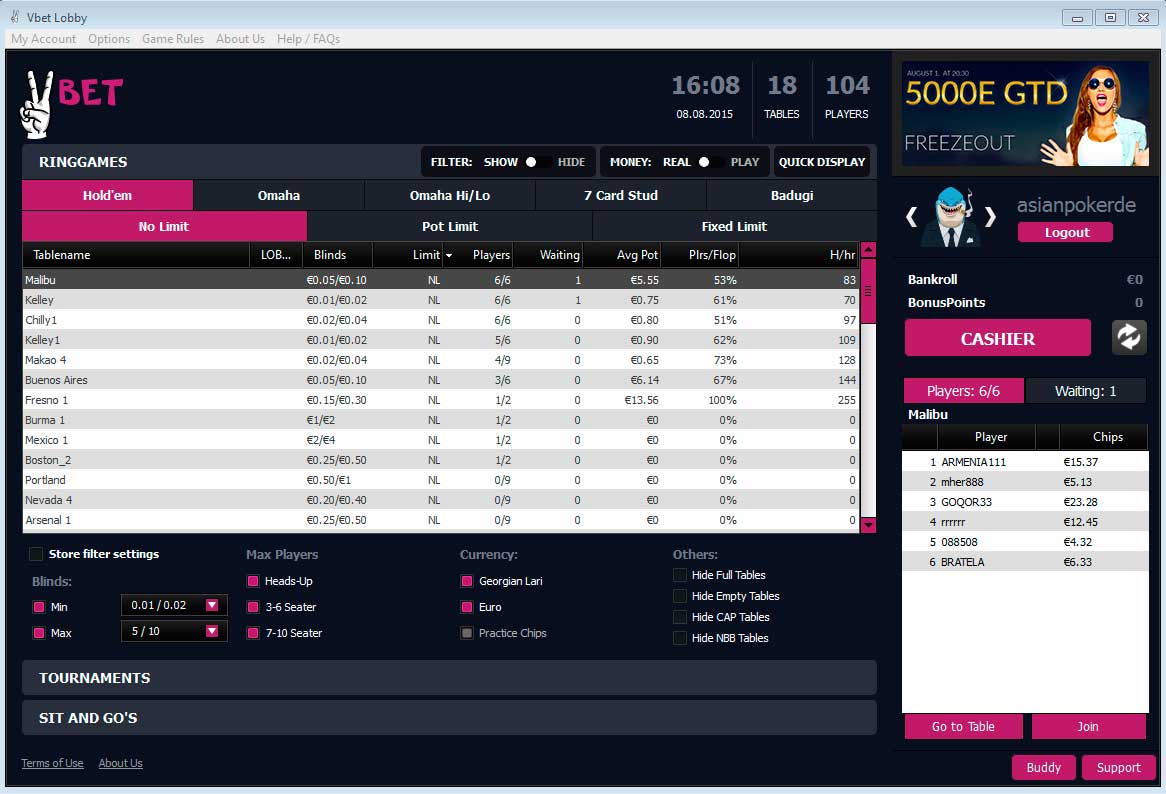The image size is (1166, 794).
Task: Uncheck the Heads-Up checkbox
Action: coord(253,581)
